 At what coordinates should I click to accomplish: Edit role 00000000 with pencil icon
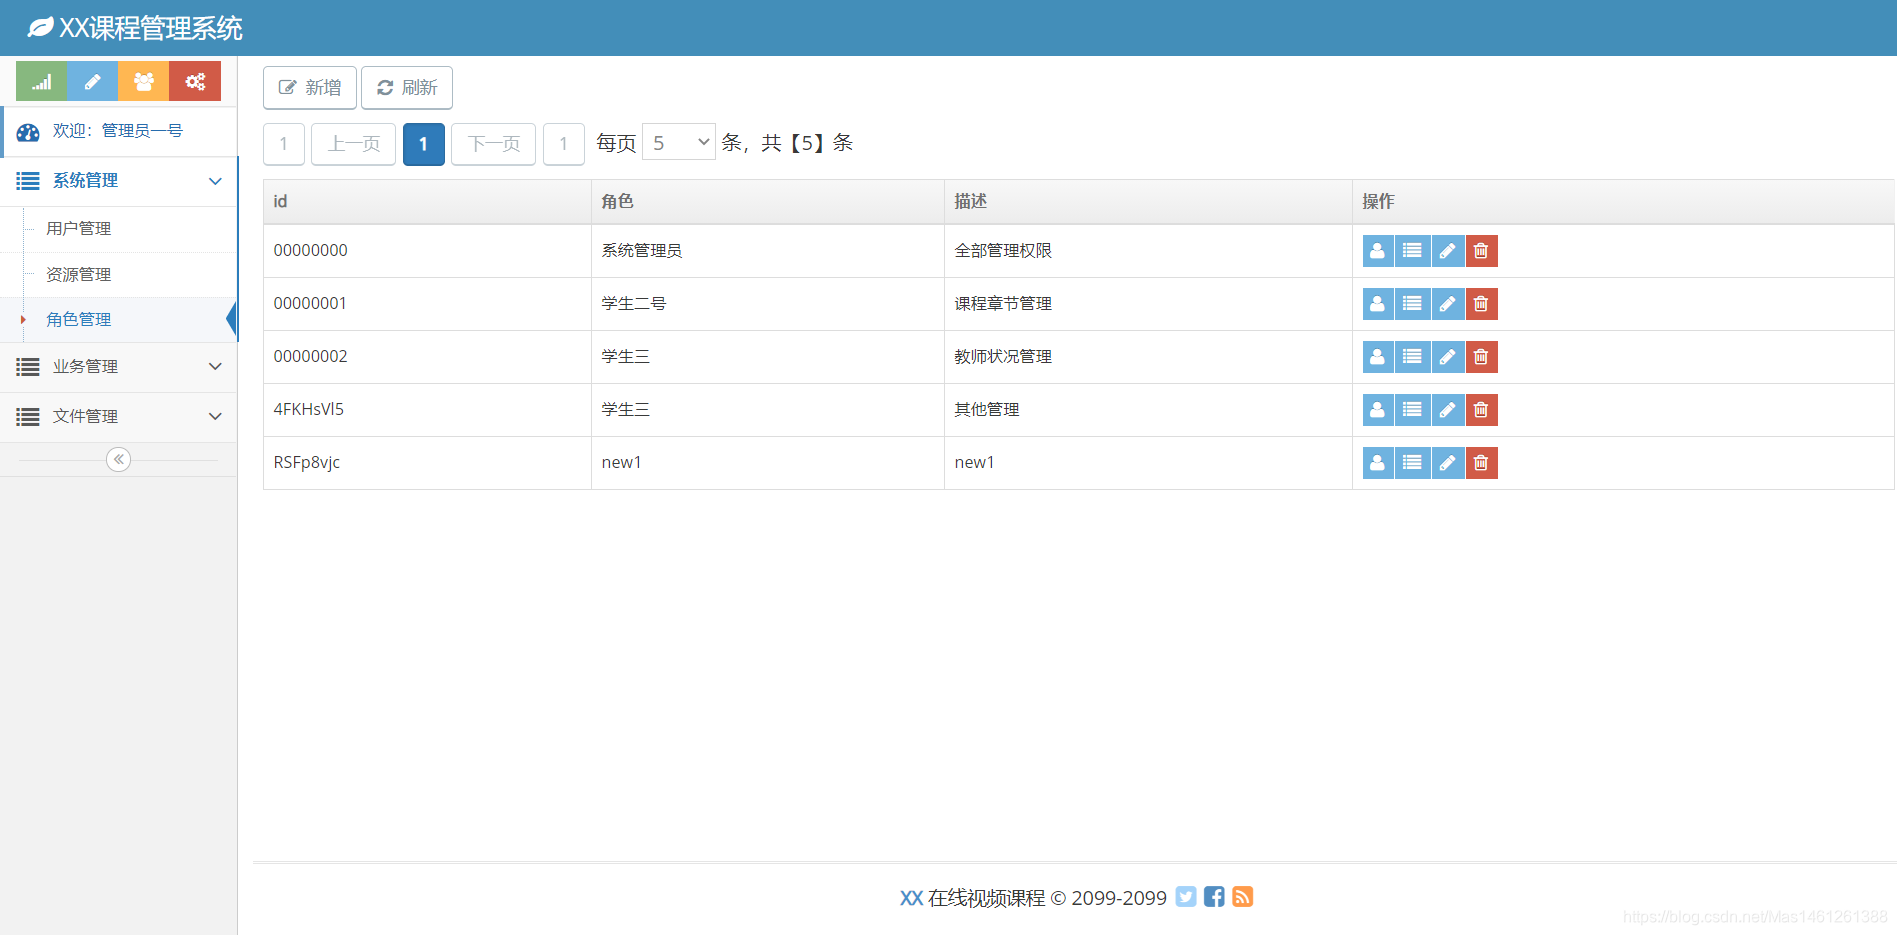click(x=1447, y=251)
